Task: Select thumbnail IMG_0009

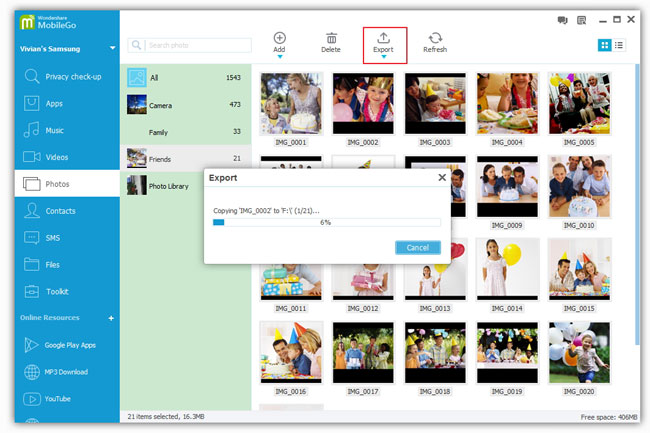Action: [507, 186]
